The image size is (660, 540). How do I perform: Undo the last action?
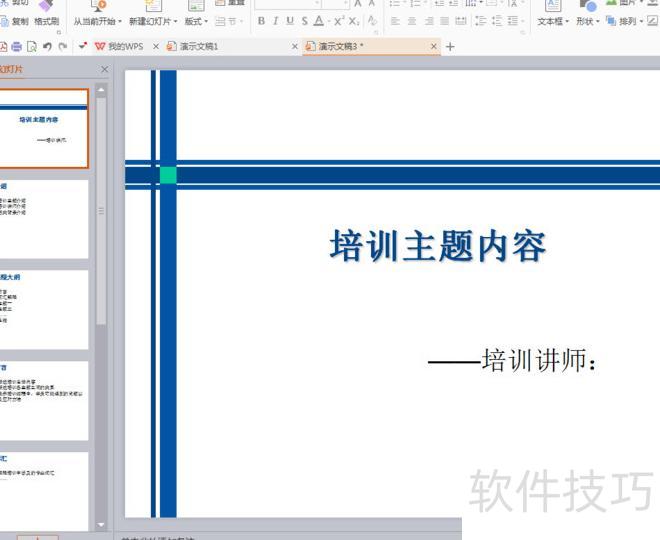[x=47, y=46]
